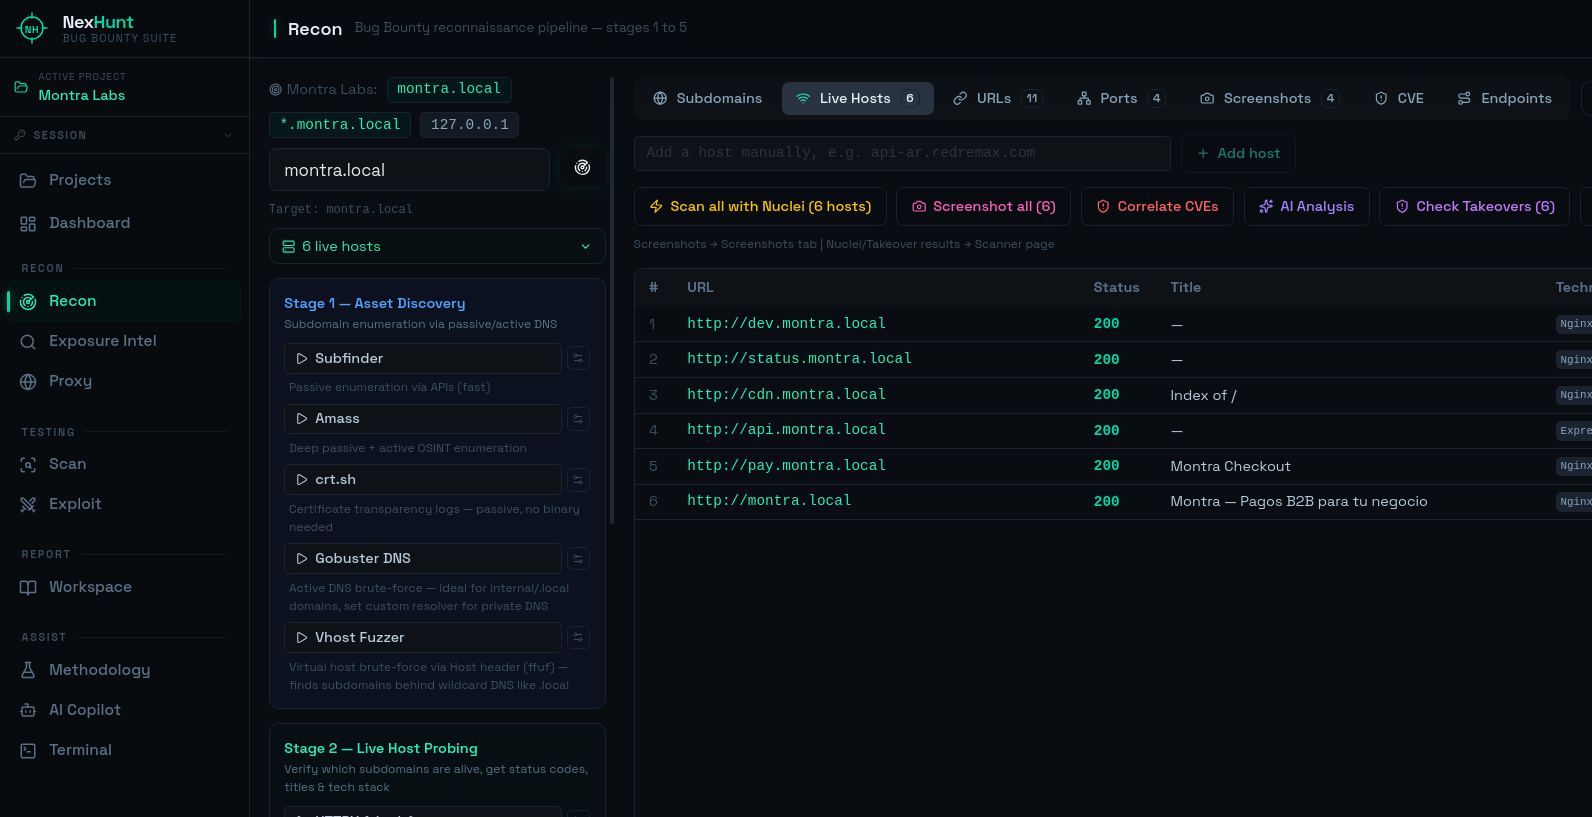The image size is (1592, 817).
Task: Select the 127.0.0.1 scope chip
Action: [x=469, y=125]
